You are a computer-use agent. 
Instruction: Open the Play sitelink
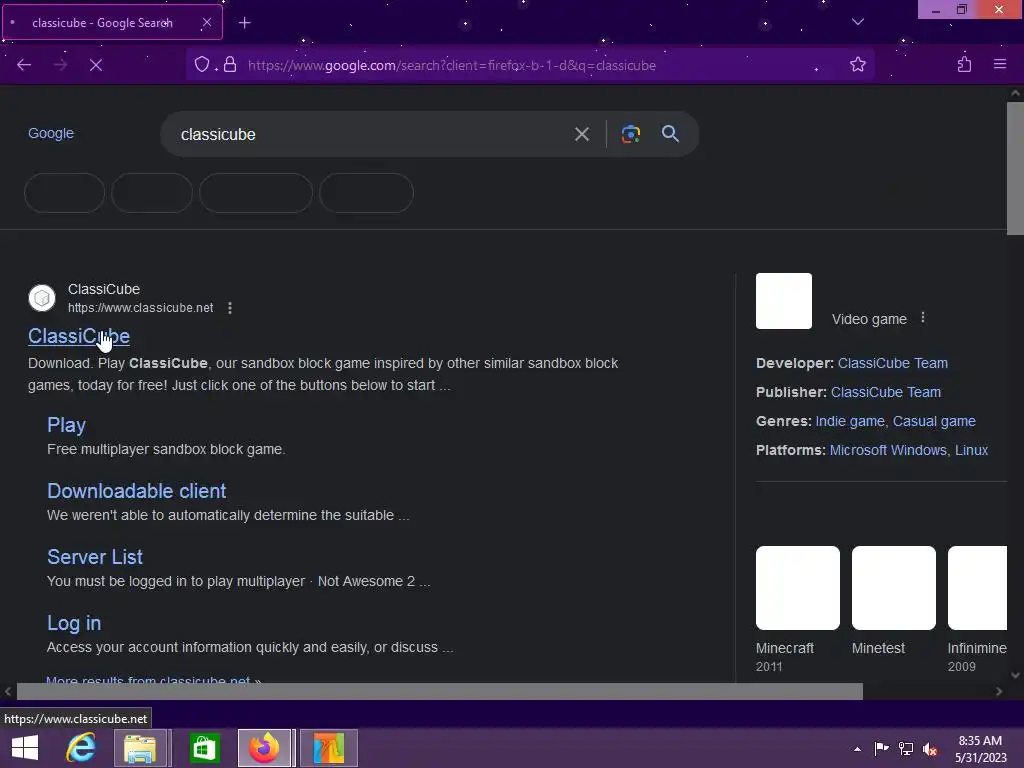tap(67, 425)
